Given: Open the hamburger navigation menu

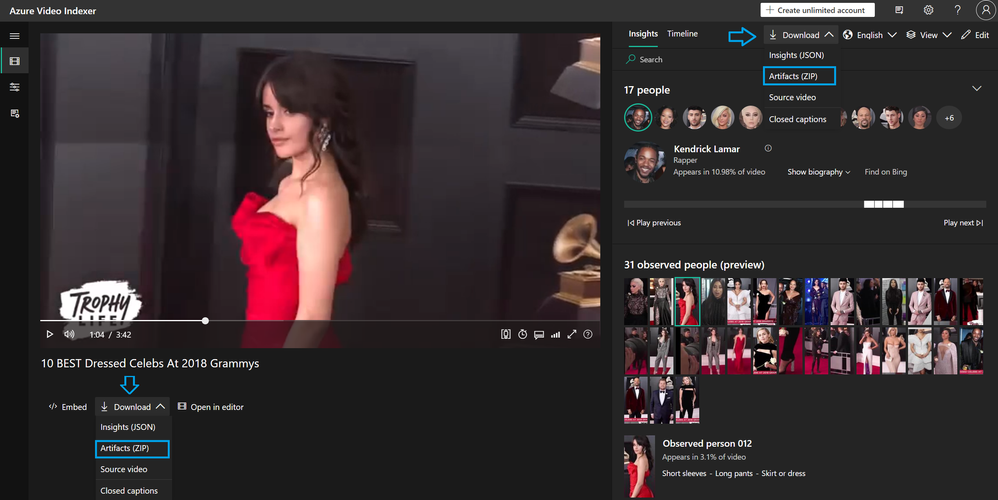Looking at the screenshot, I should click(14, 36).
